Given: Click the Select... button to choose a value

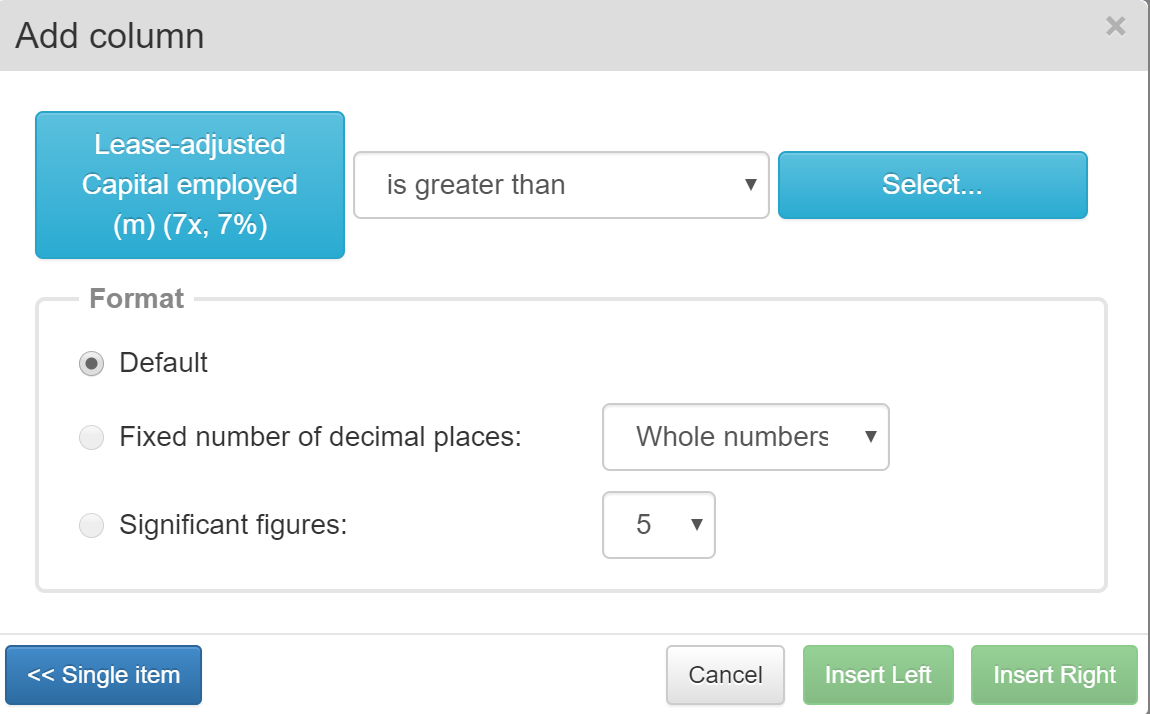Looking at the screenshot, I should pos(932,185).
